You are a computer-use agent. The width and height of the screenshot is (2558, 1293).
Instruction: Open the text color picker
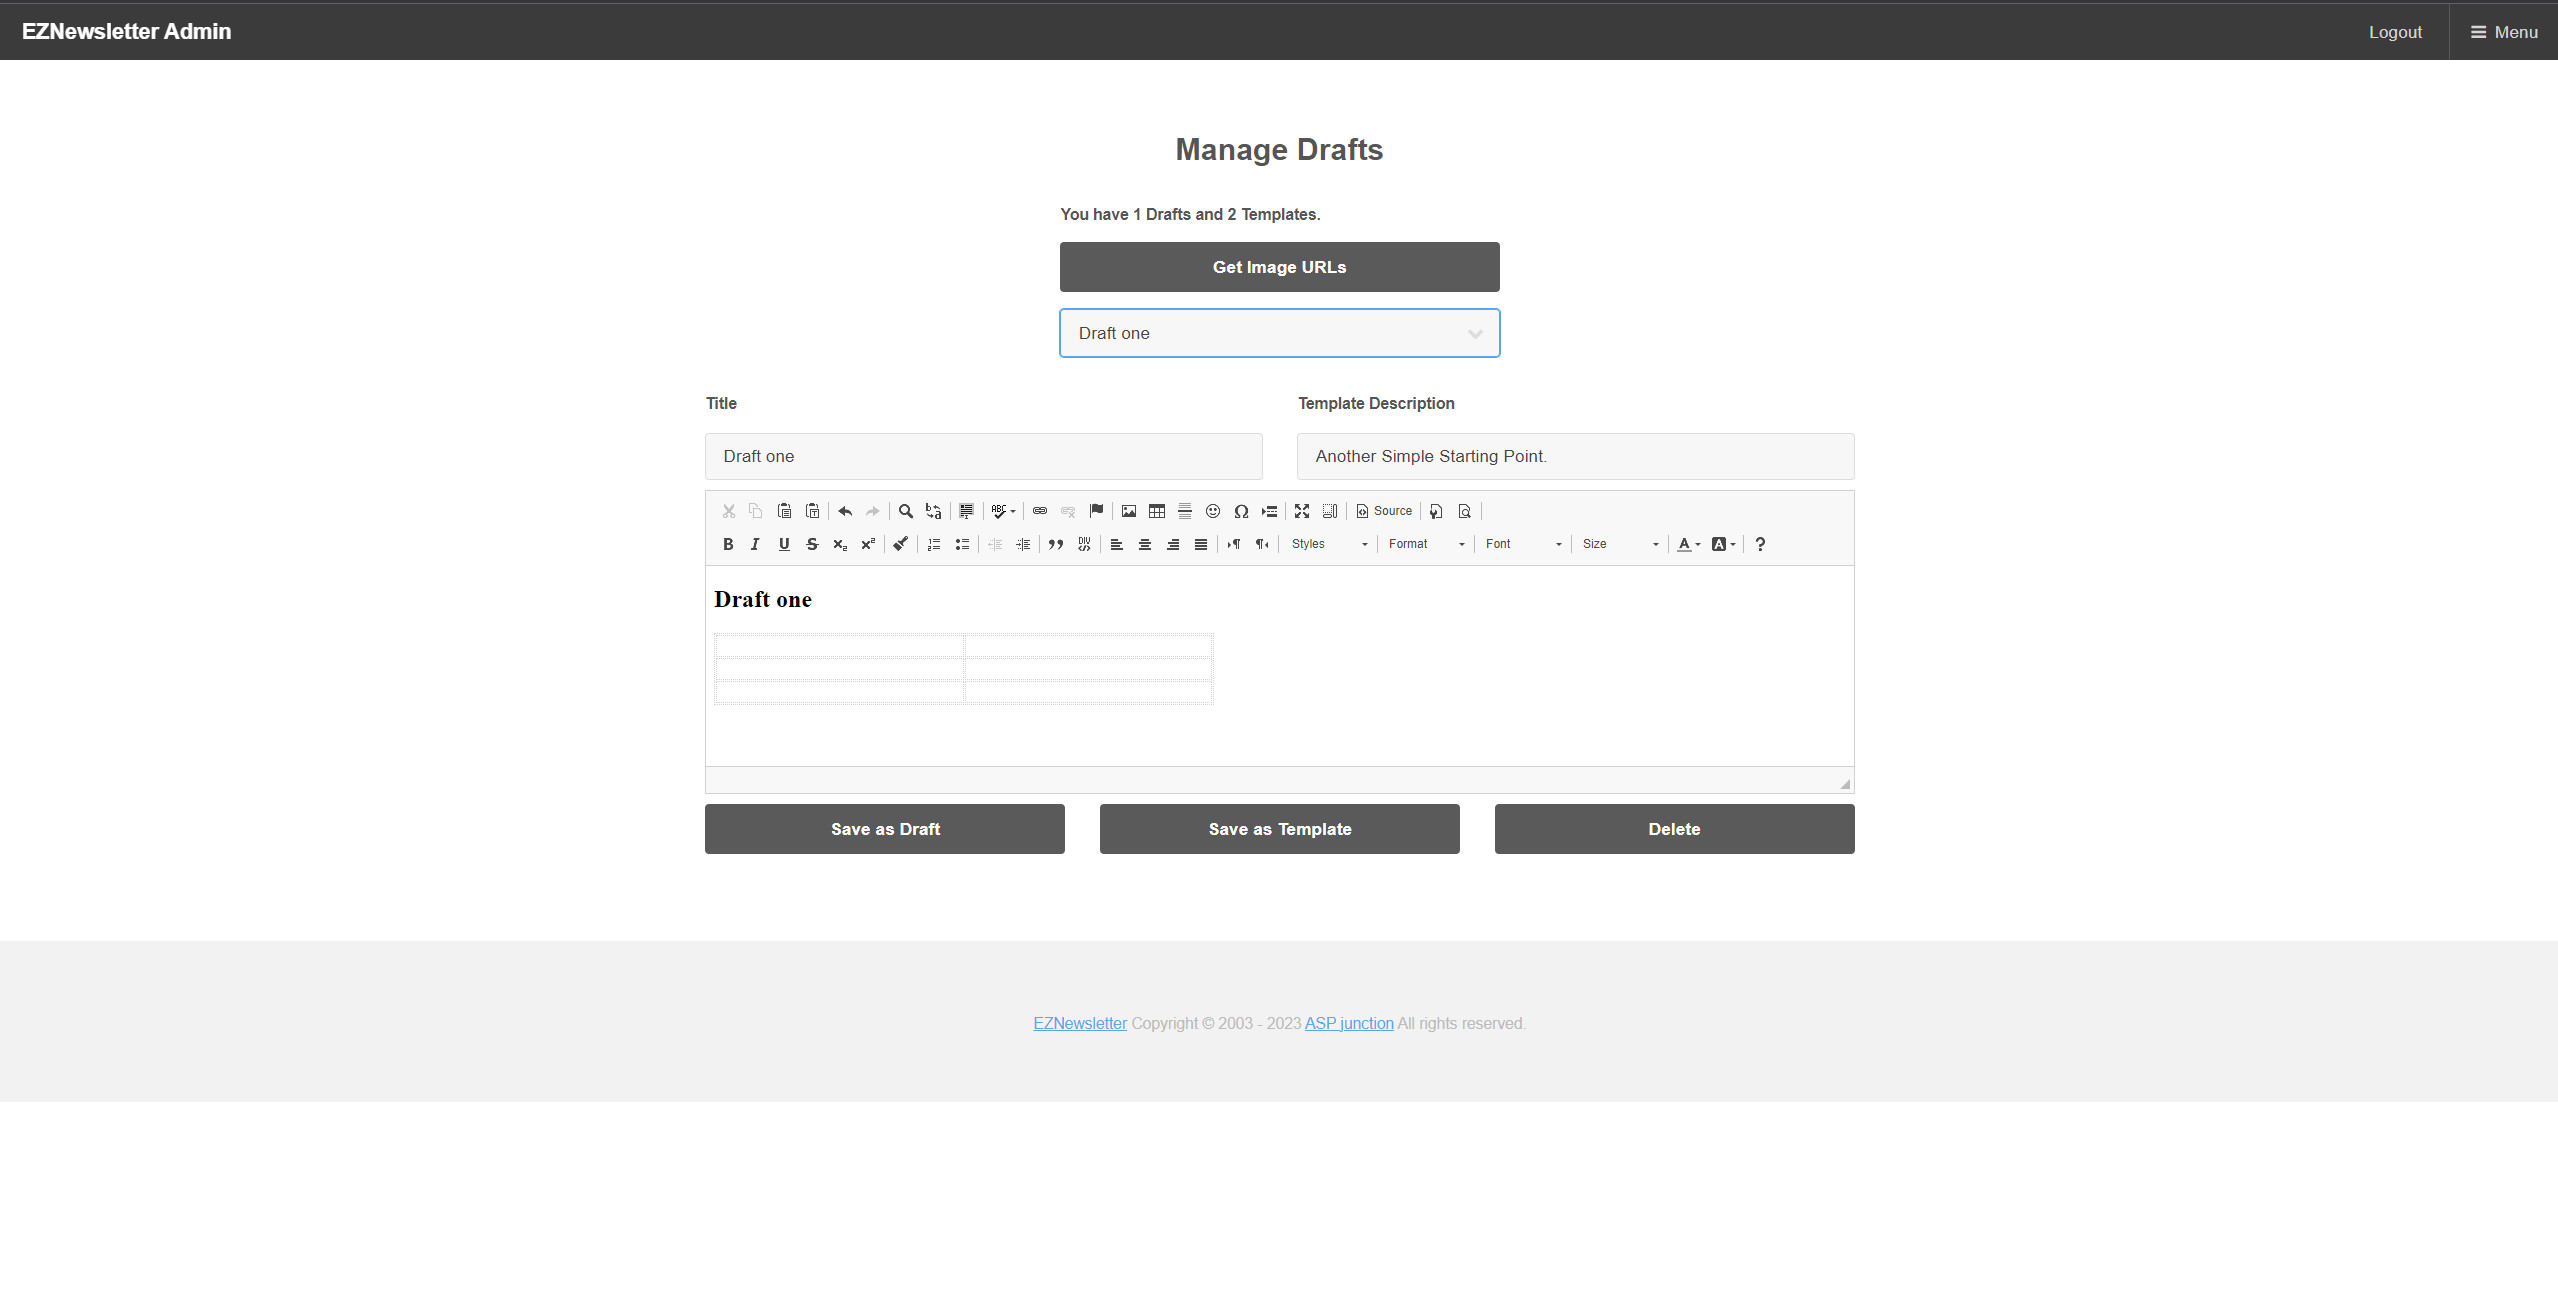pyautogui.click(x=1688, y=544)
